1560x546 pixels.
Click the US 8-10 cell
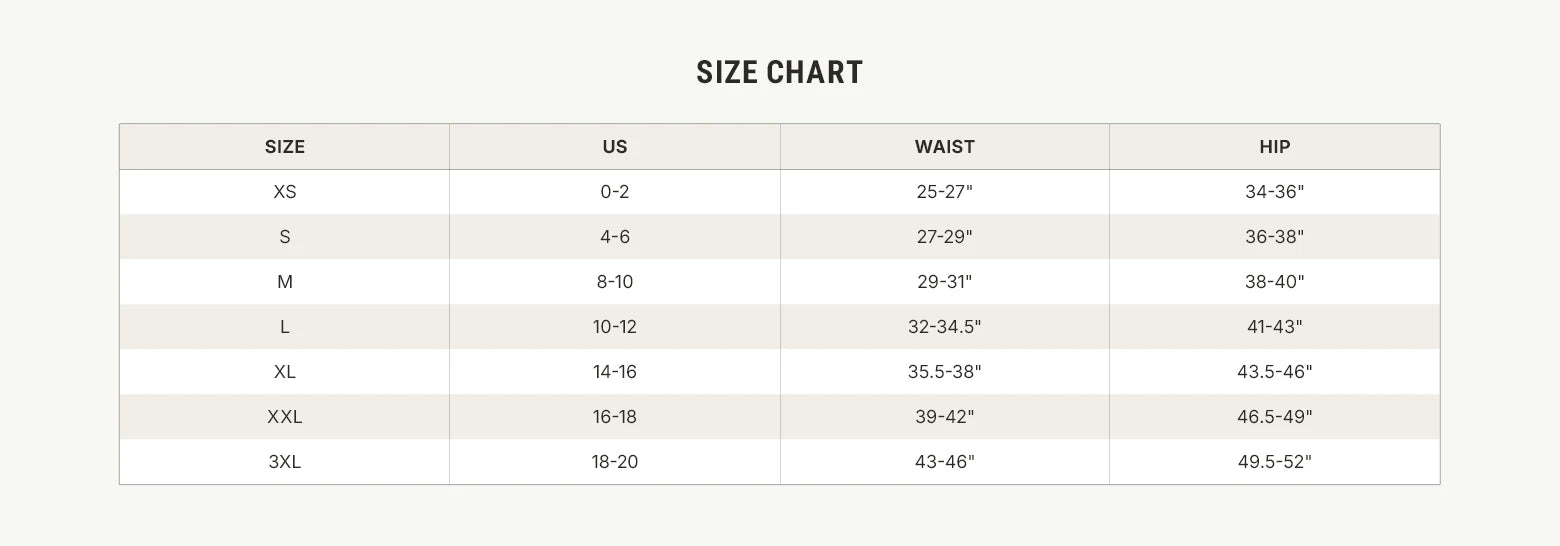615,282
